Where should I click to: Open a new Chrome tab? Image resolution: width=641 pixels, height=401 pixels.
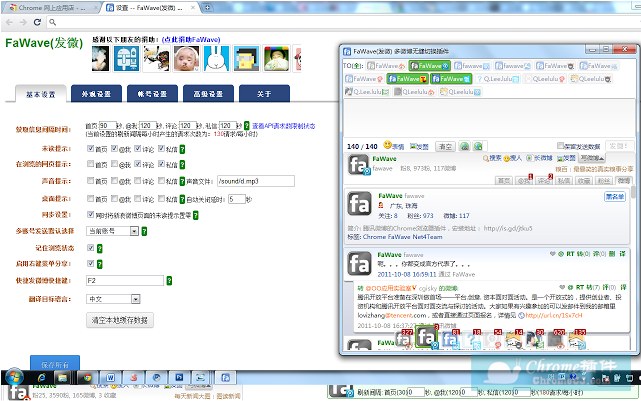point(208,7)
